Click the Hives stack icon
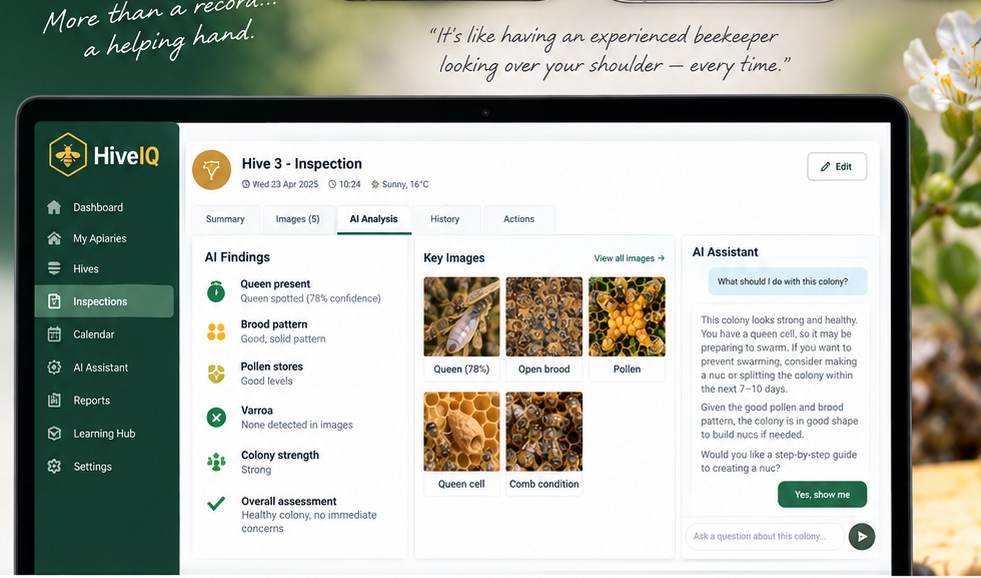Image resolution: width=981 pixels, height=578 pixels. point(54,268)
